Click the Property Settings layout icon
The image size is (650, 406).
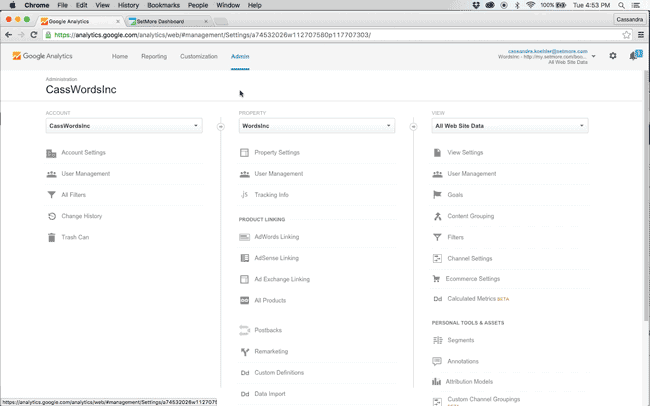coord(245,153)
